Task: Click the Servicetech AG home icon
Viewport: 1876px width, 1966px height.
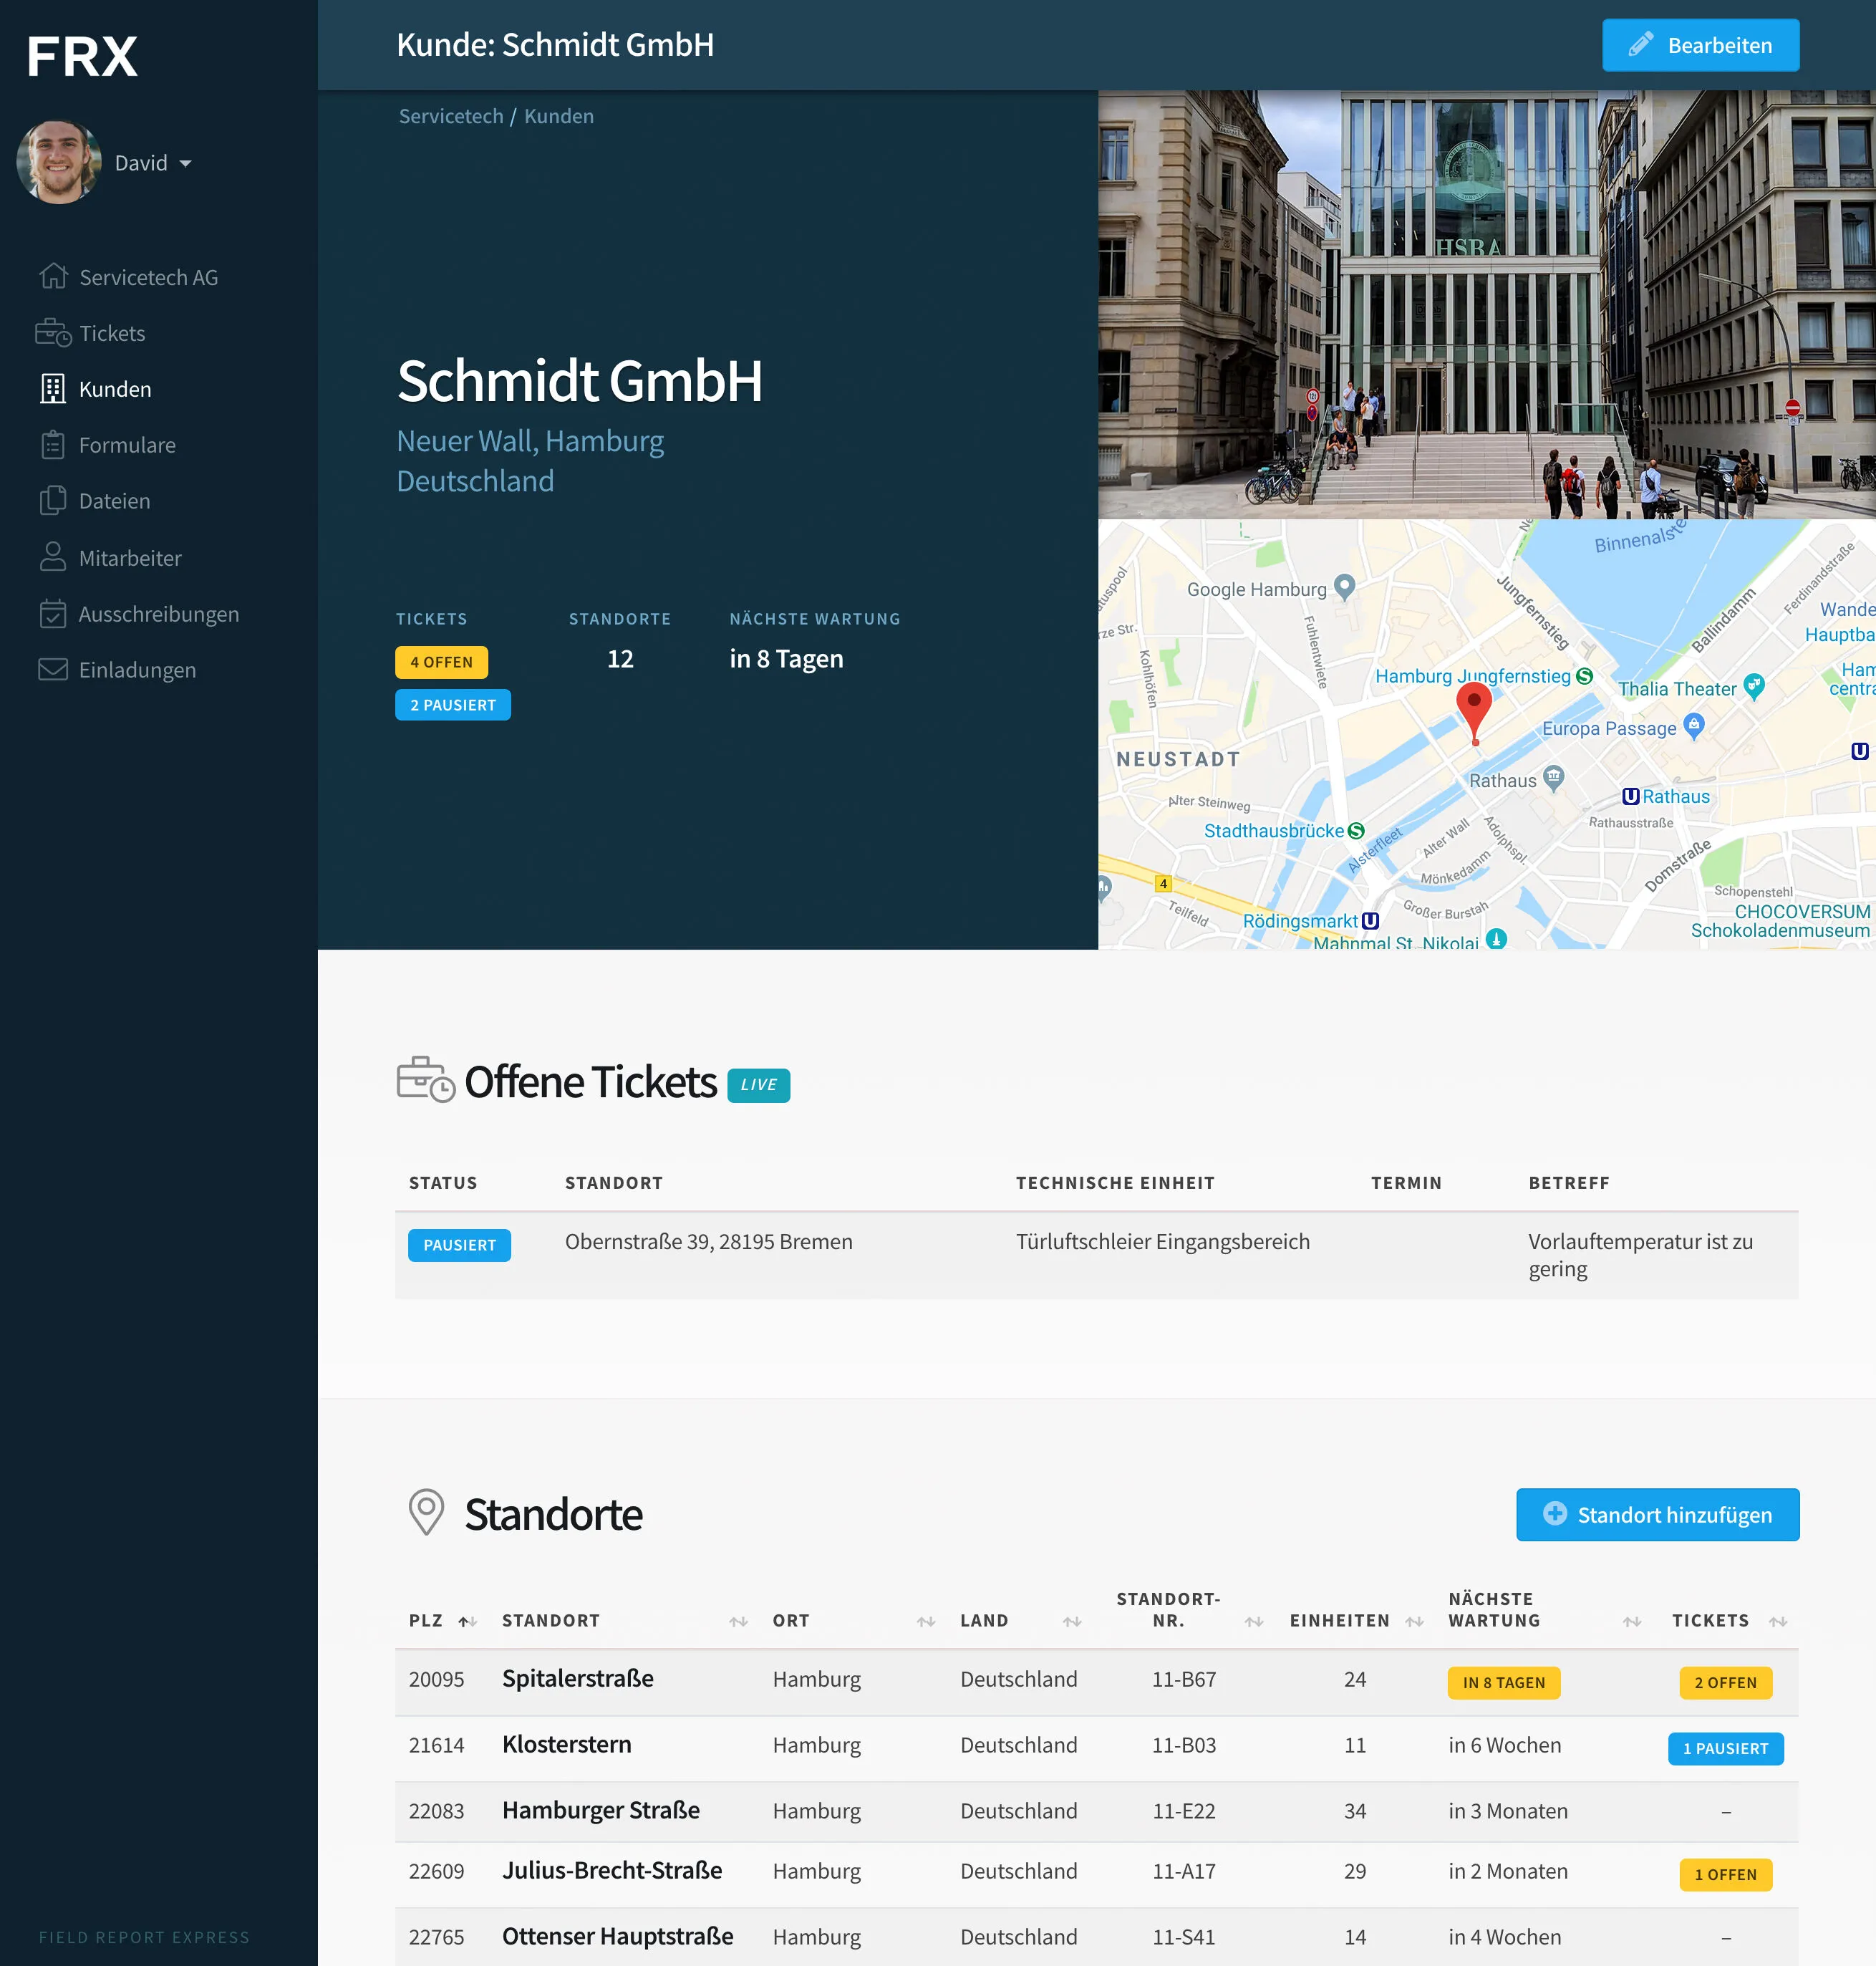Action: 53,276
